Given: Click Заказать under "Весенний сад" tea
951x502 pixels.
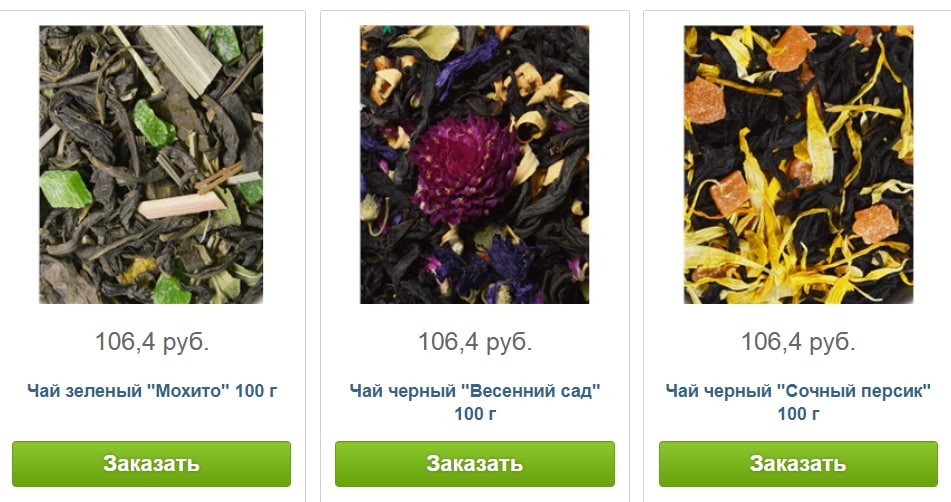Looking at the screenshot, I should 475,464.
